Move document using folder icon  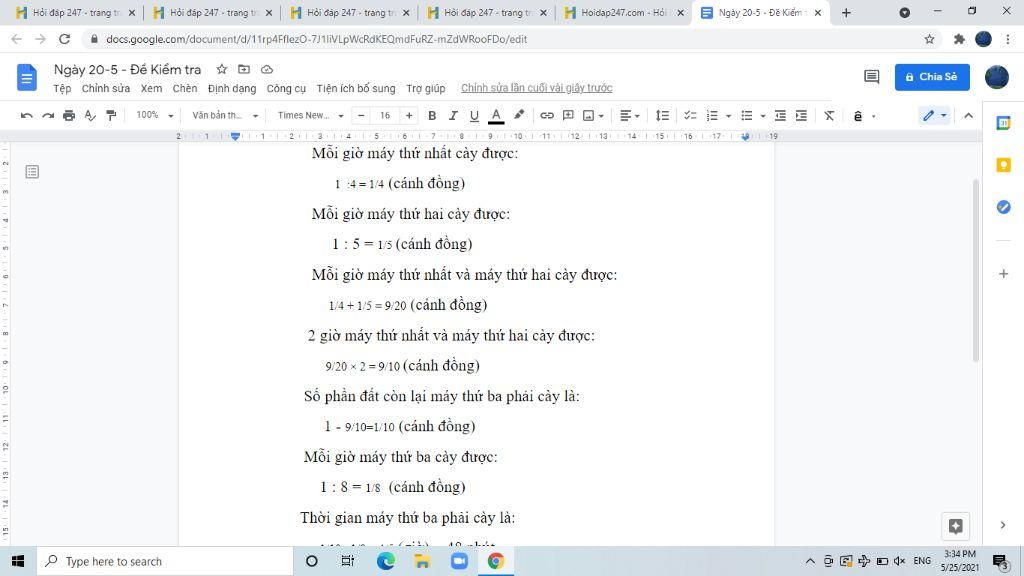click(x=244, y=69)
